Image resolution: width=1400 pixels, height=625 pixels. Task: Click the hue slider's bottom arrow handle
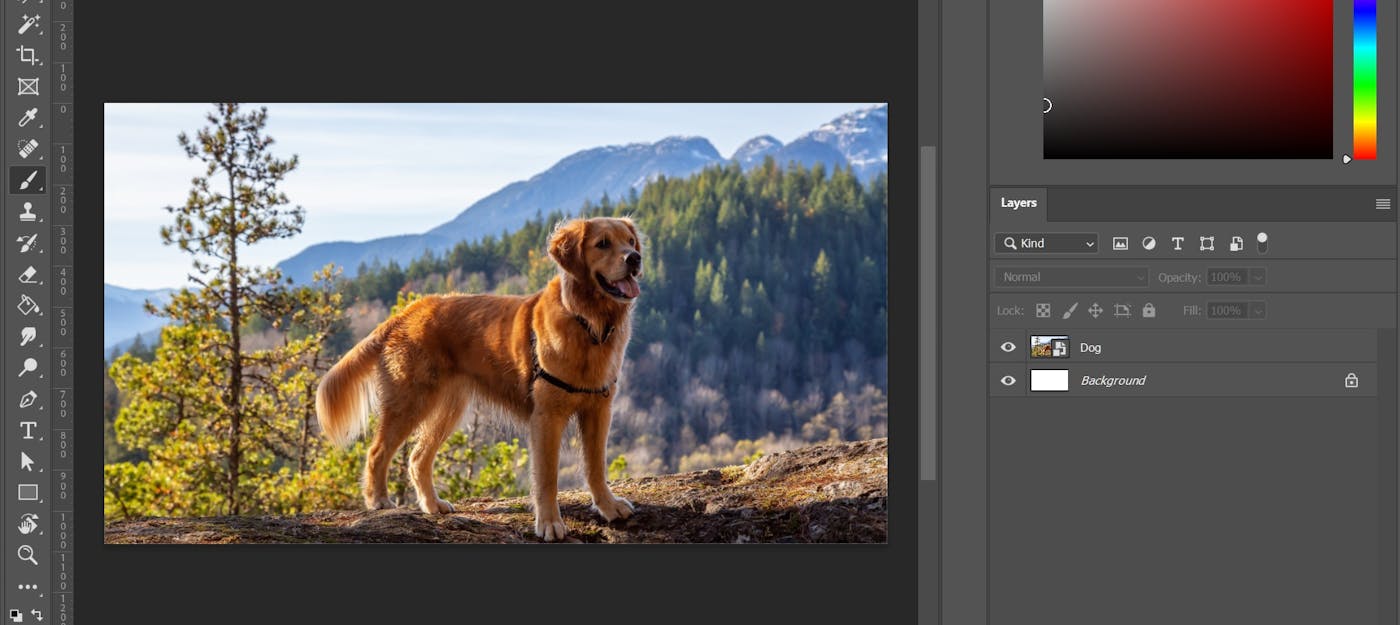click(x=1346, y=159)
